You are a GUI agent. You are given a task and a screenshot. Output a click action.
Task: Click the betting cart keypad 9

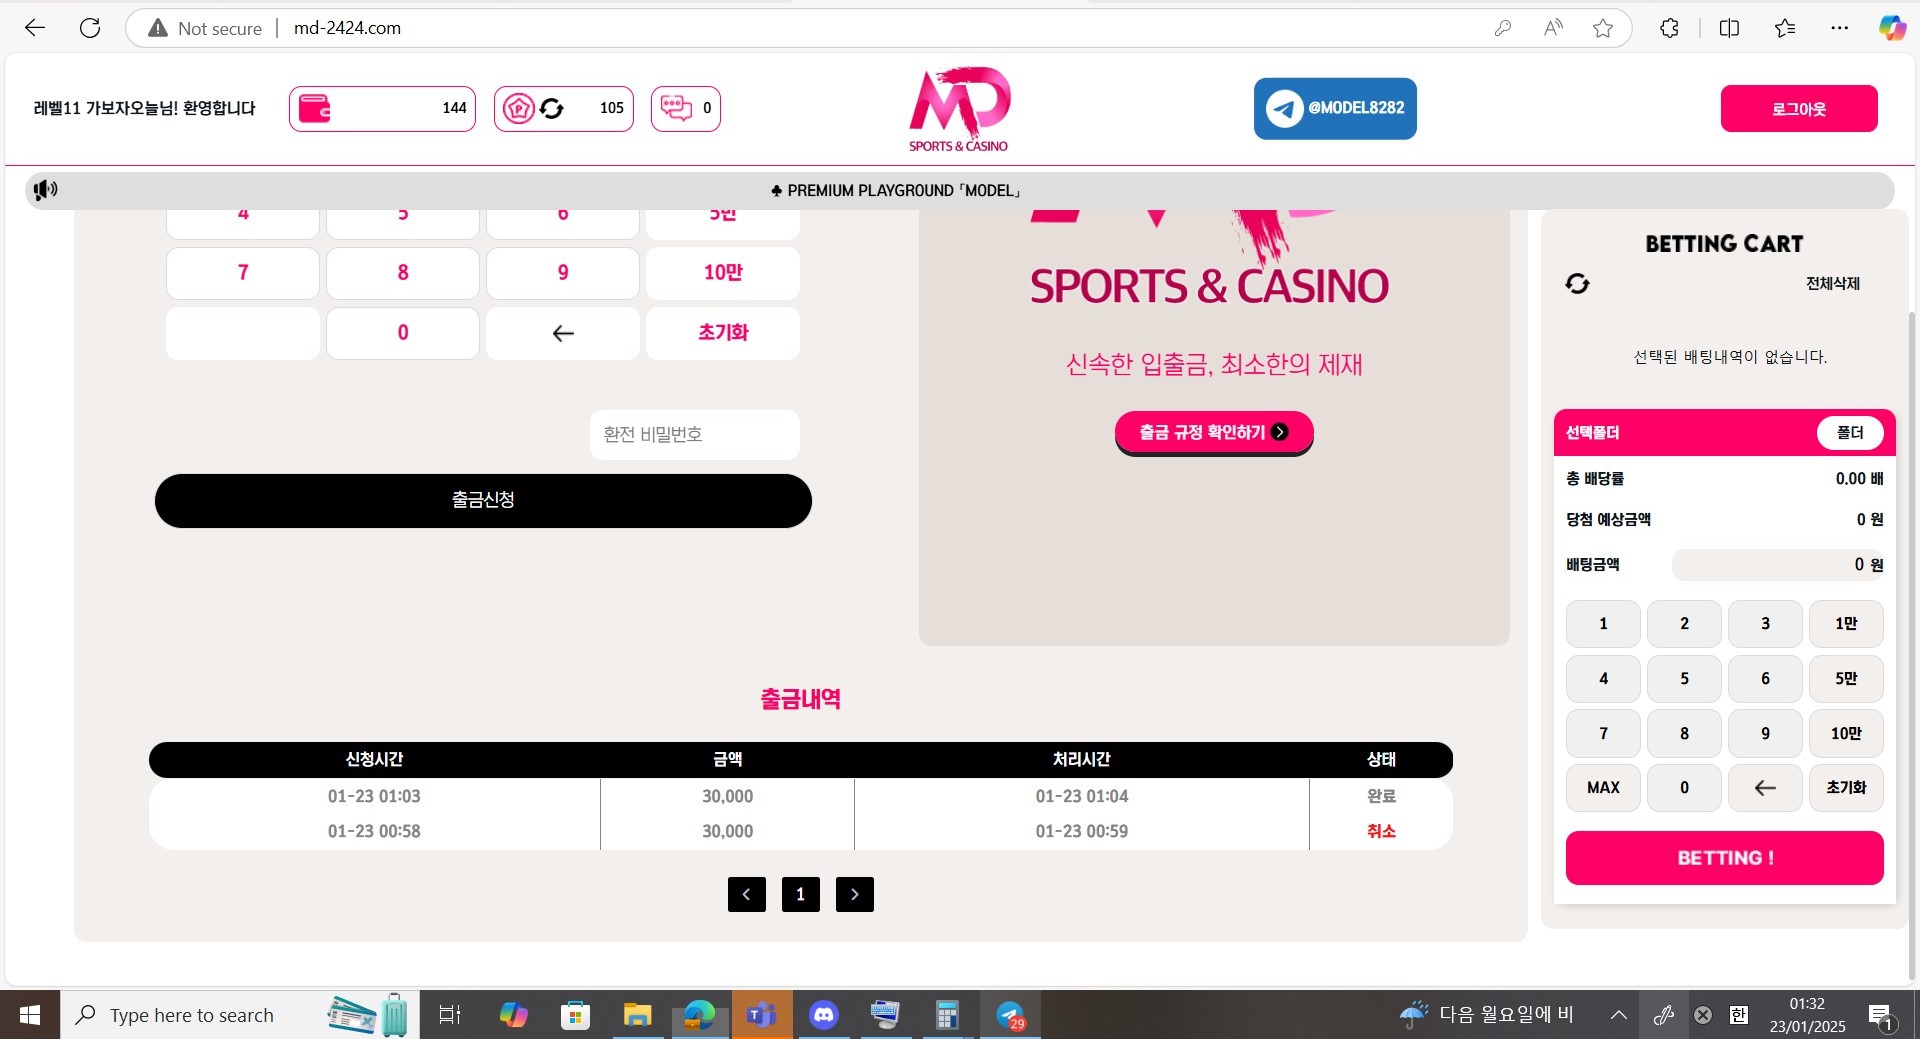tap(1765, 733)
